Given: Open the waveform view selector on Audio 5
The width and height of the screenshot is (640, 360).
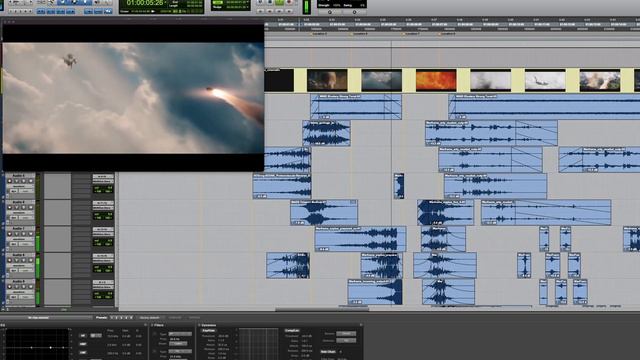Looking at the screenshot, I should point(19,186).
